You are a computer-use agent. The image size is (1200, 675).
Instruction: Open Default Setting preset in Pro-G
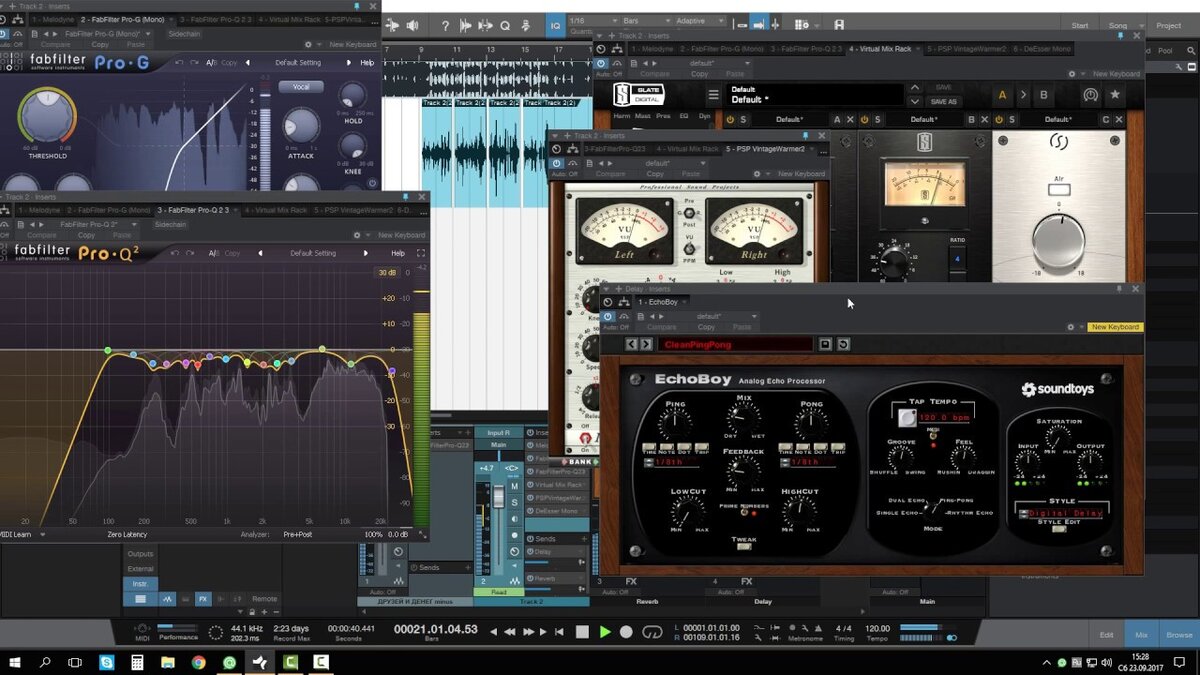click(x=298, y=62)
